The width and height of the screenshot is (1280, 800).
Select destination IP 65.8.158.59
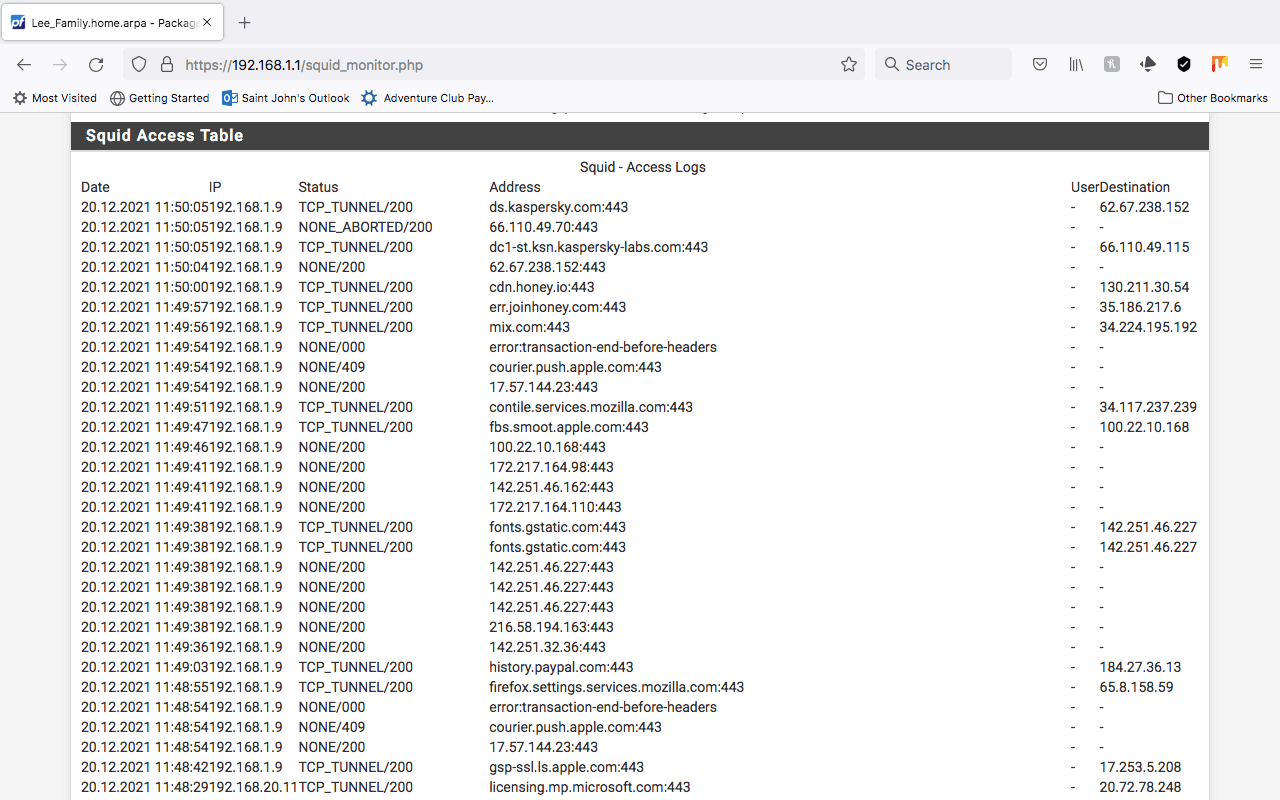[1137, 687]
